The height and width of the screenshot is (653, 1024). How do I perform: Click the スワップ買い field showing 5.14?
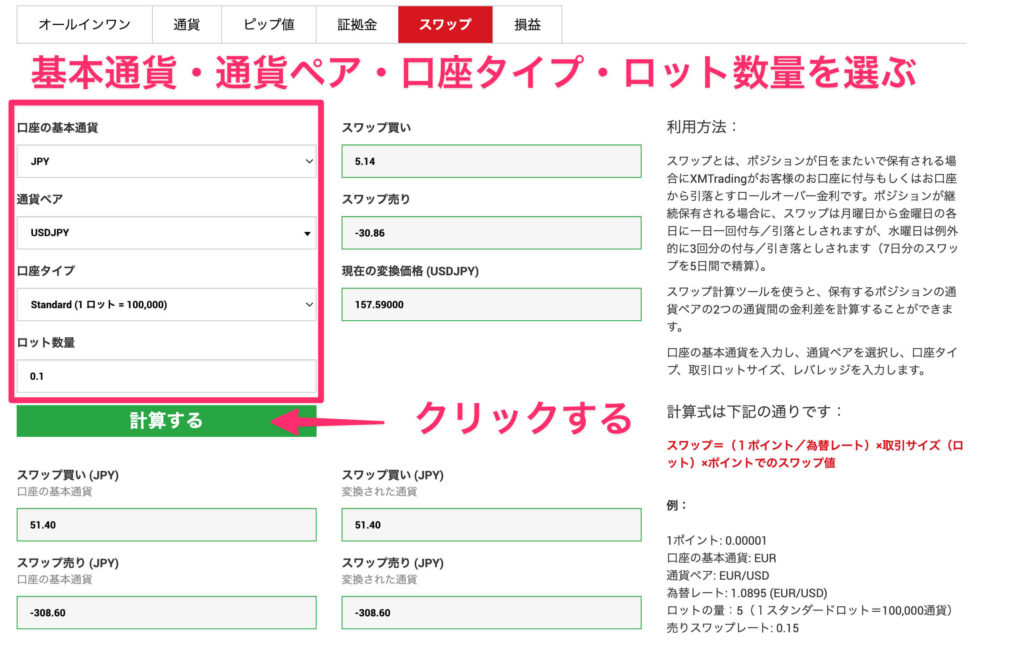pyautogui.click(x=491, y=160)
